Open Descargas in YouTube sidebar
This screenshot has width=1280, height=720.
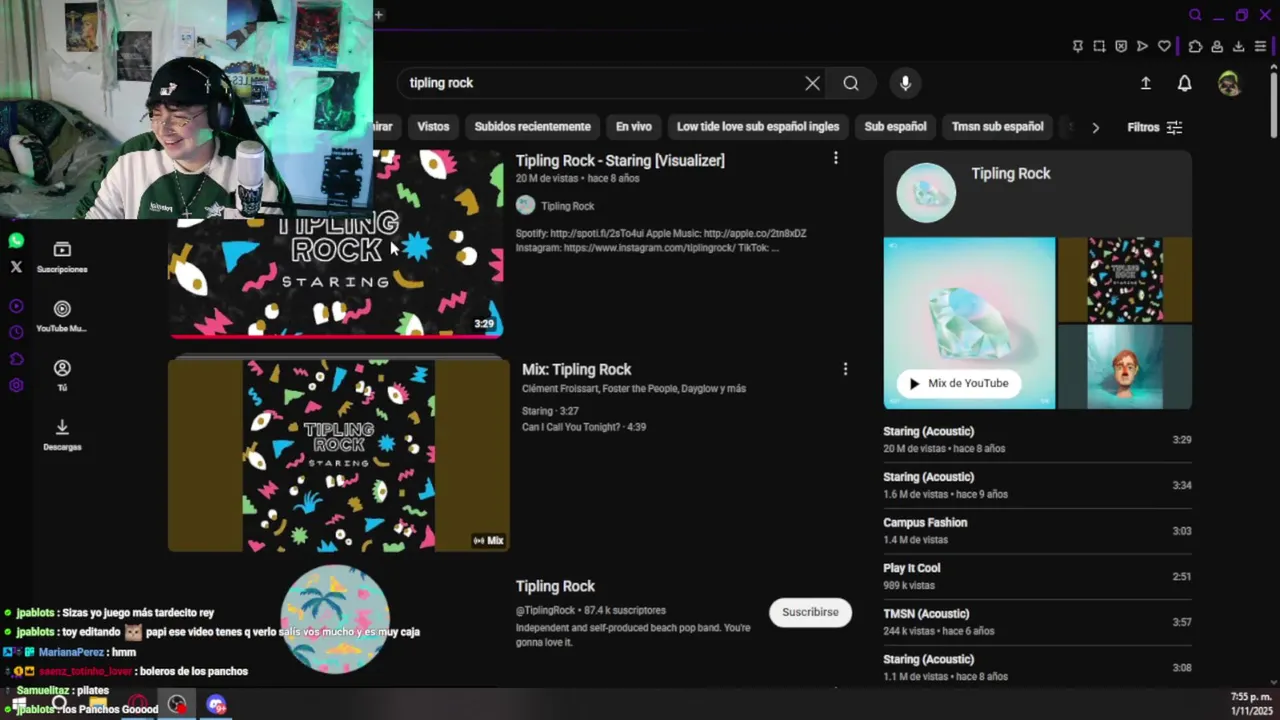[62, 434]
